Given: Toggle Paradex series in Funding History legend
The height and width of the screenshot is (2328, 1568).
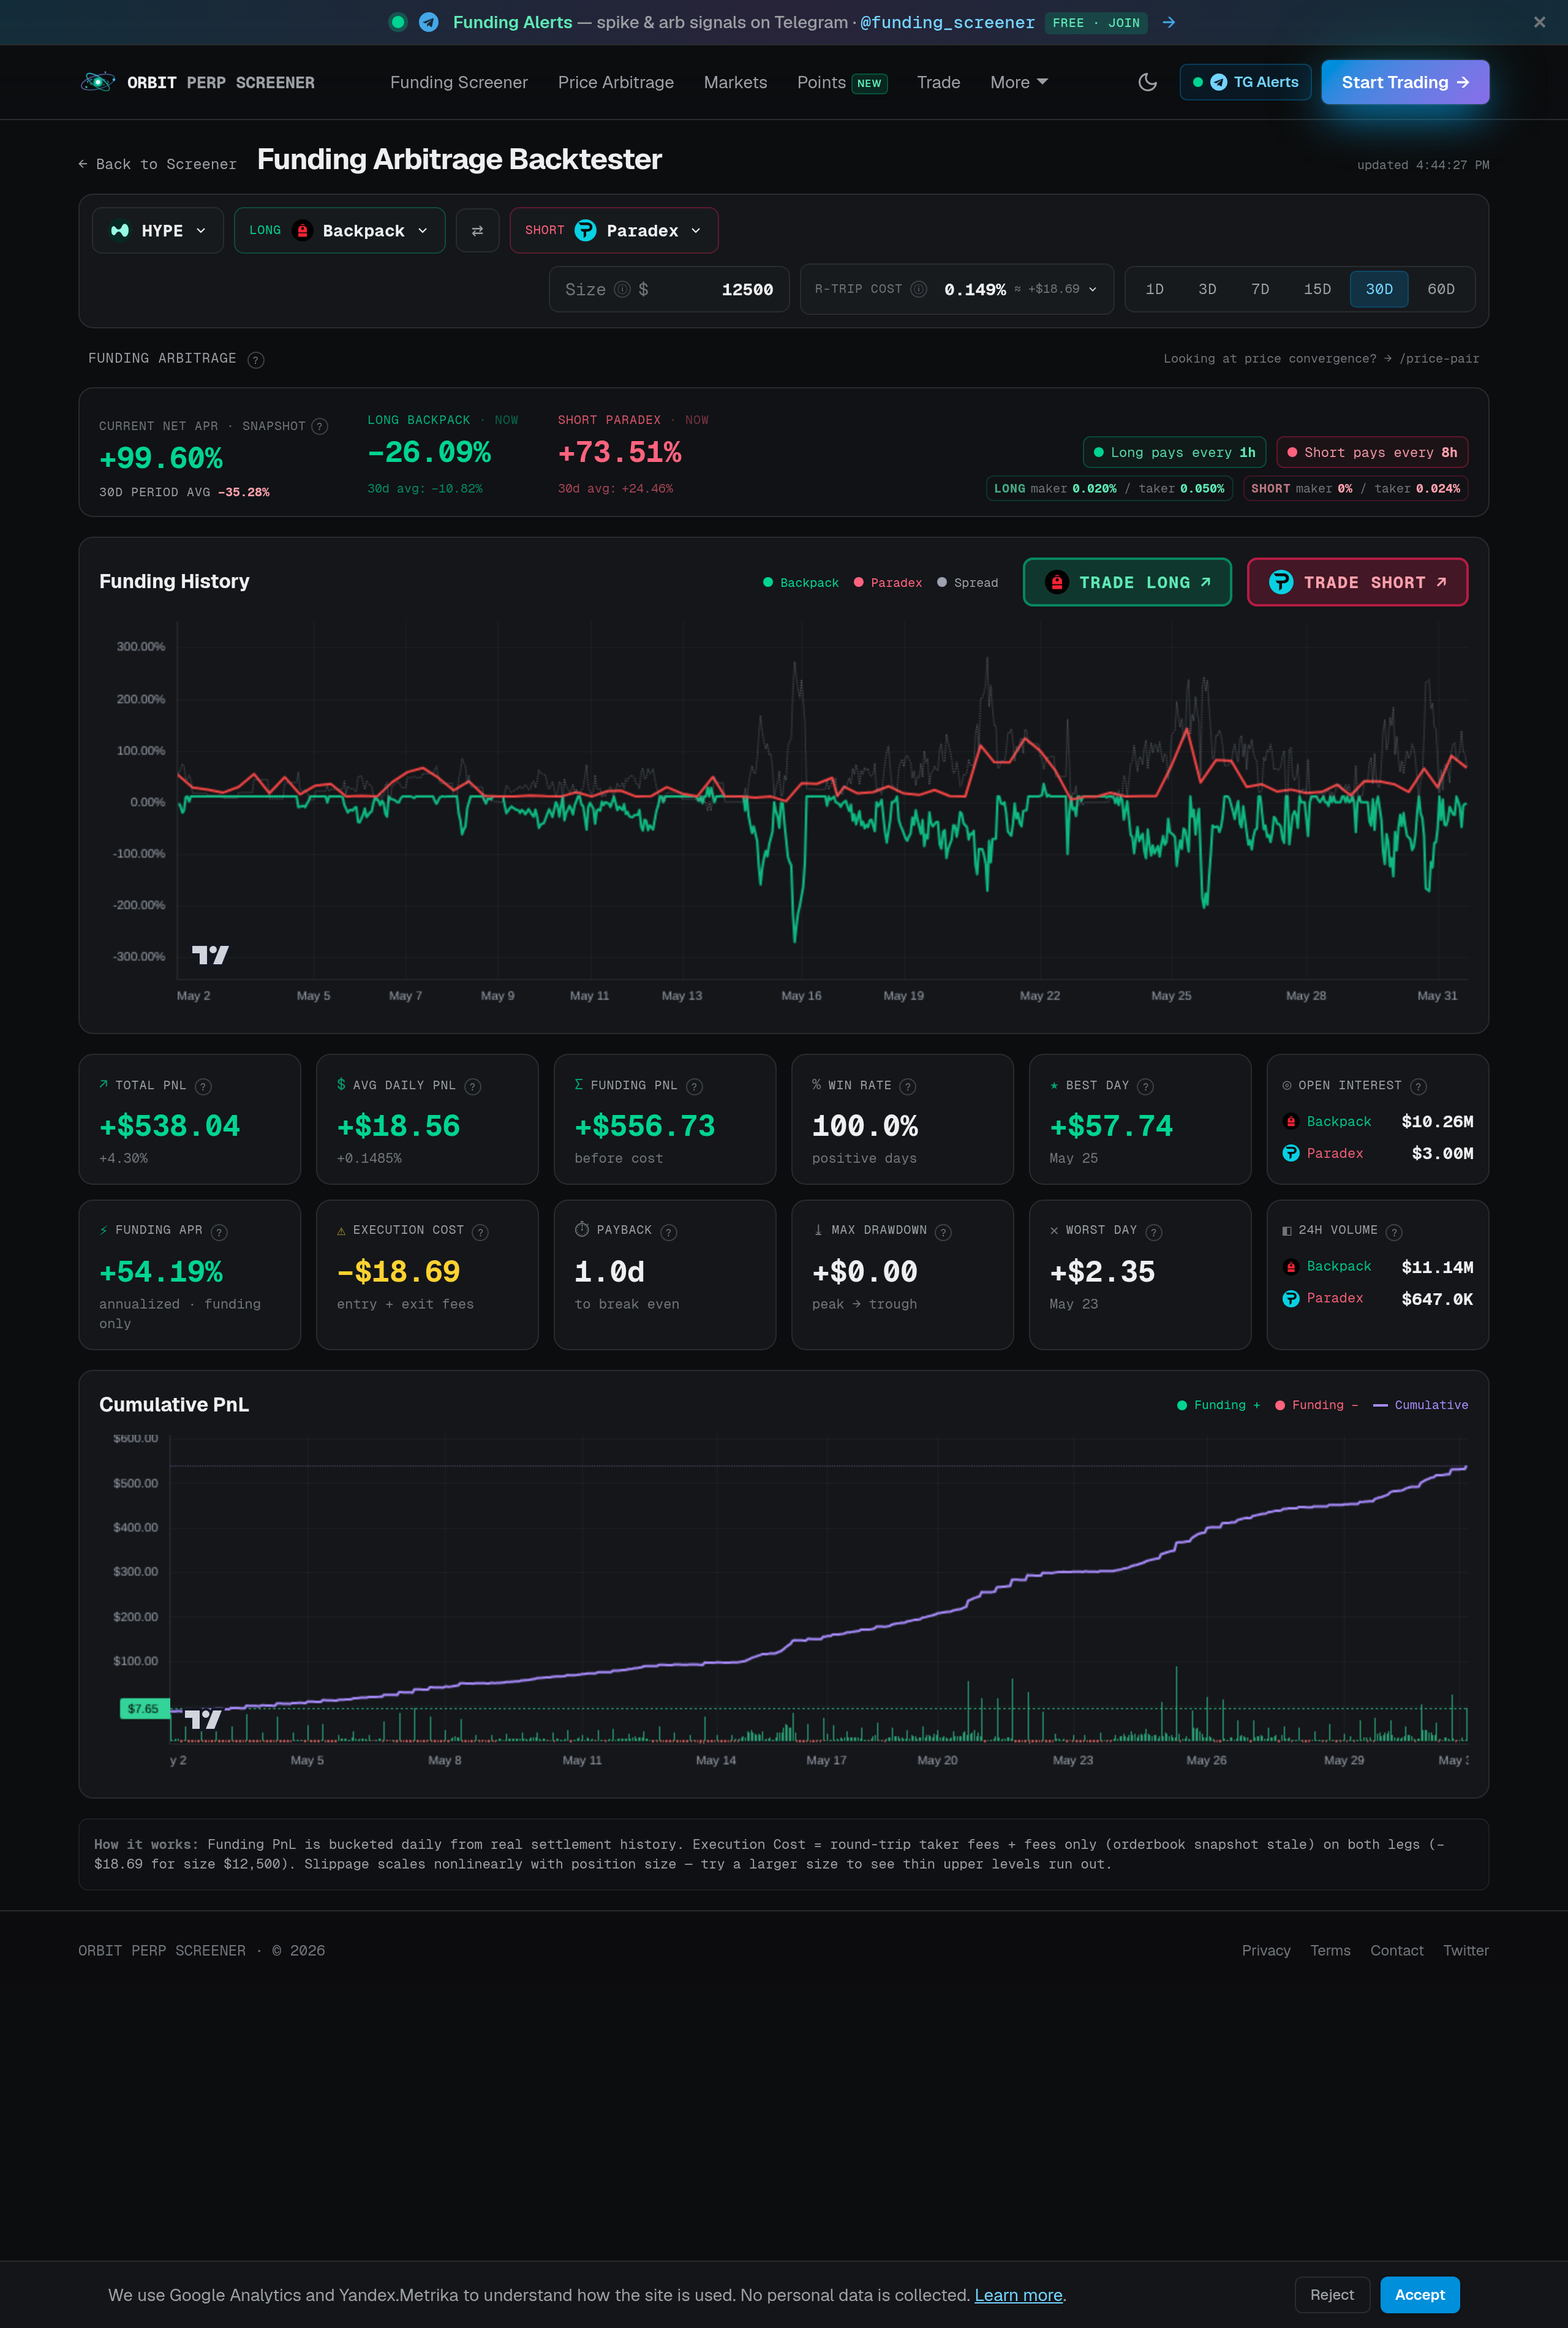Looking at the screenshot, I should pyautogui.click(x=888, y=582).
